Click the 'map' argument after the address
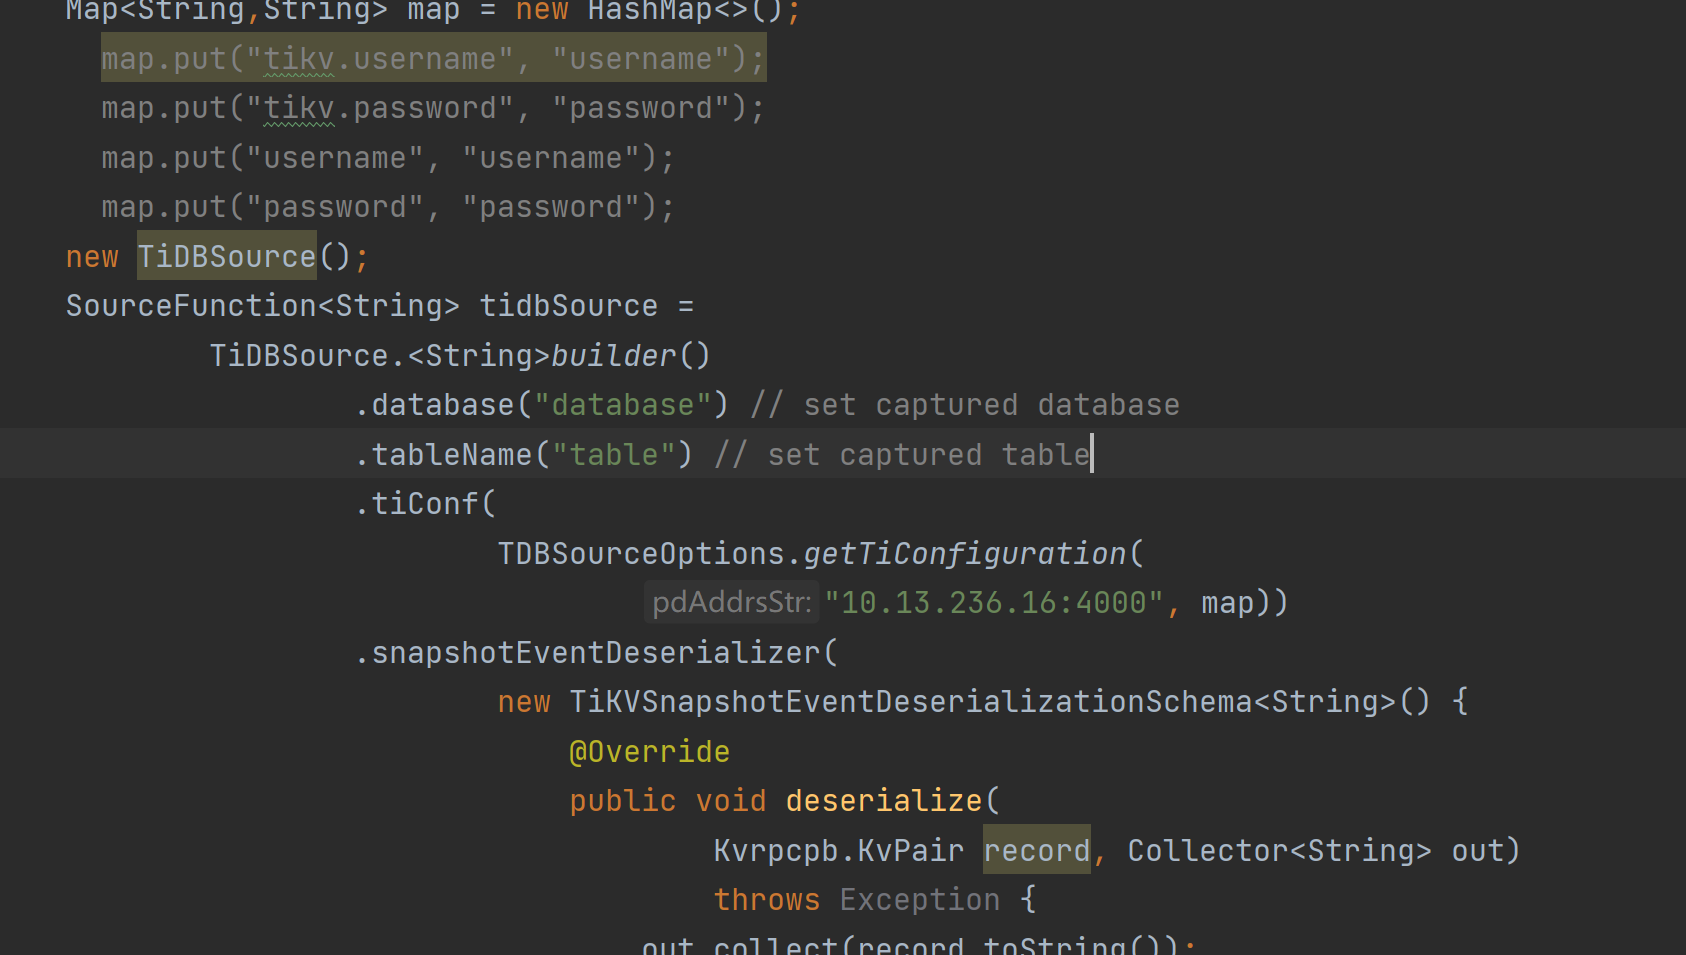Screen dimensions: 1686x955 coord(1227,602)
